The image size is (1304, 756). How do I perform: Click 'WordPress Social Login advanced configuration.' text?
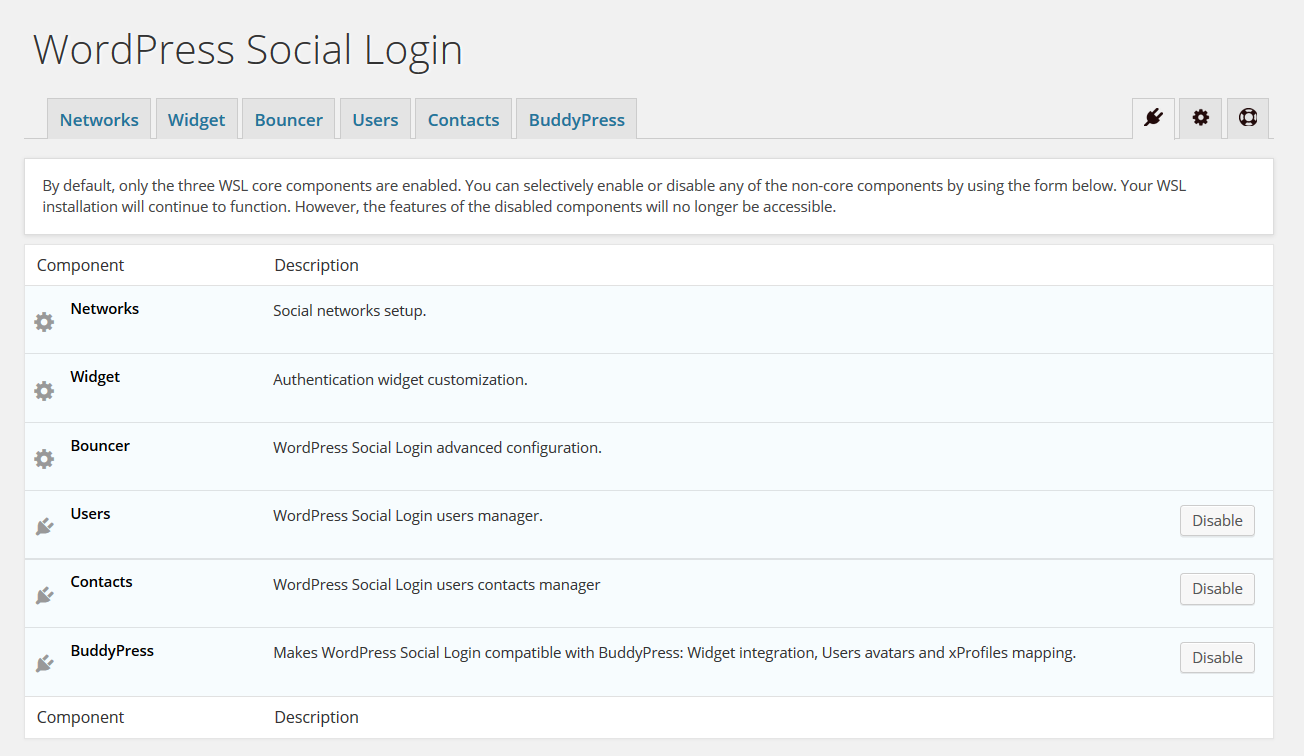[437, 448]
